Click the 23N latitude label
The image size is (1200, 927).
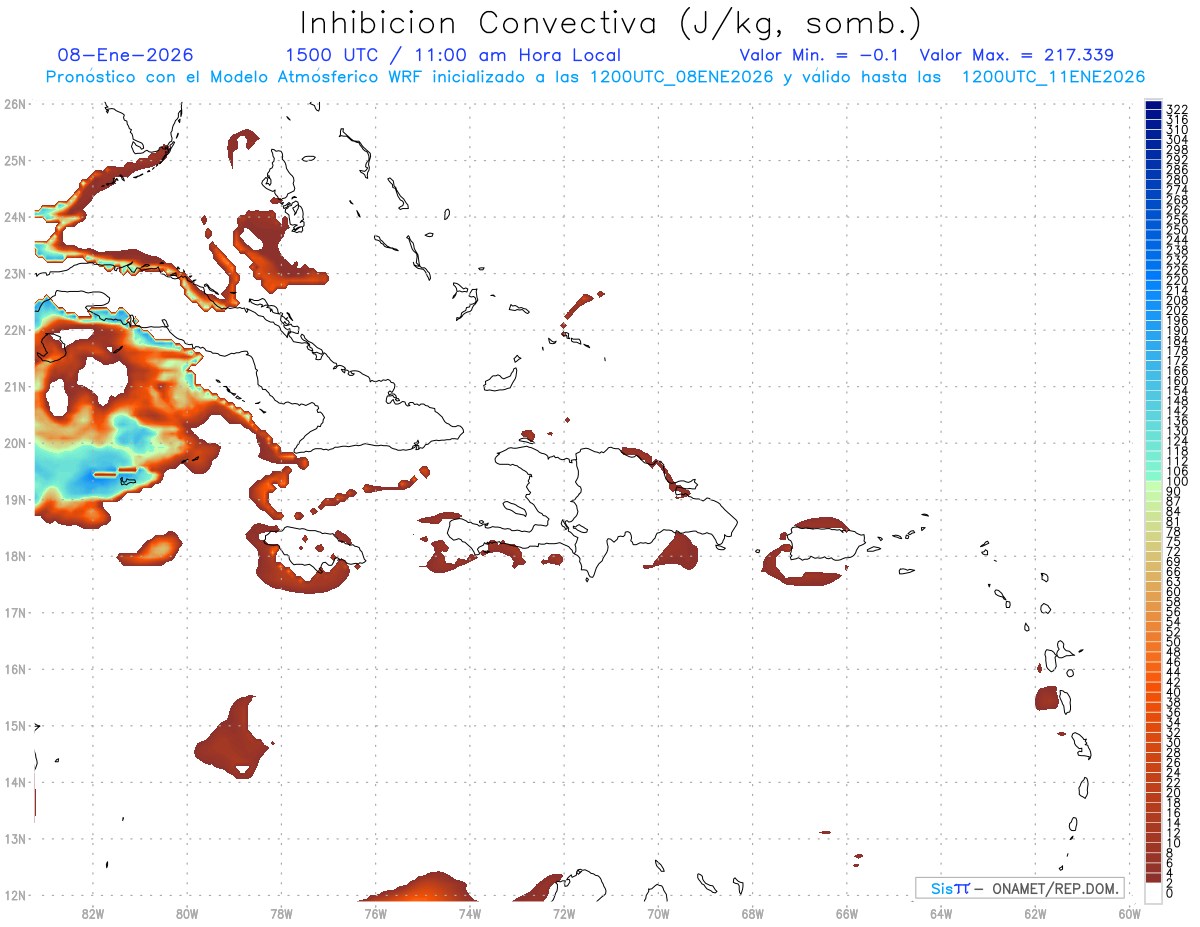coord(15,273)
